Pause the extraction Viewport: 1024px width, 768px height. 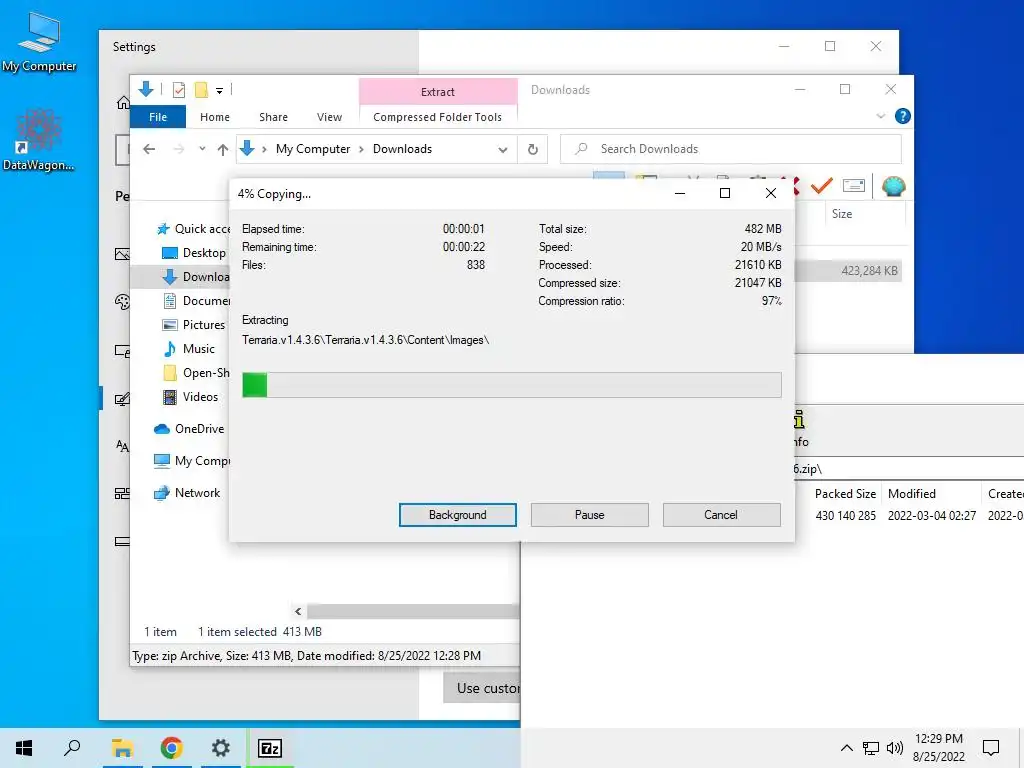click(589, 515)
